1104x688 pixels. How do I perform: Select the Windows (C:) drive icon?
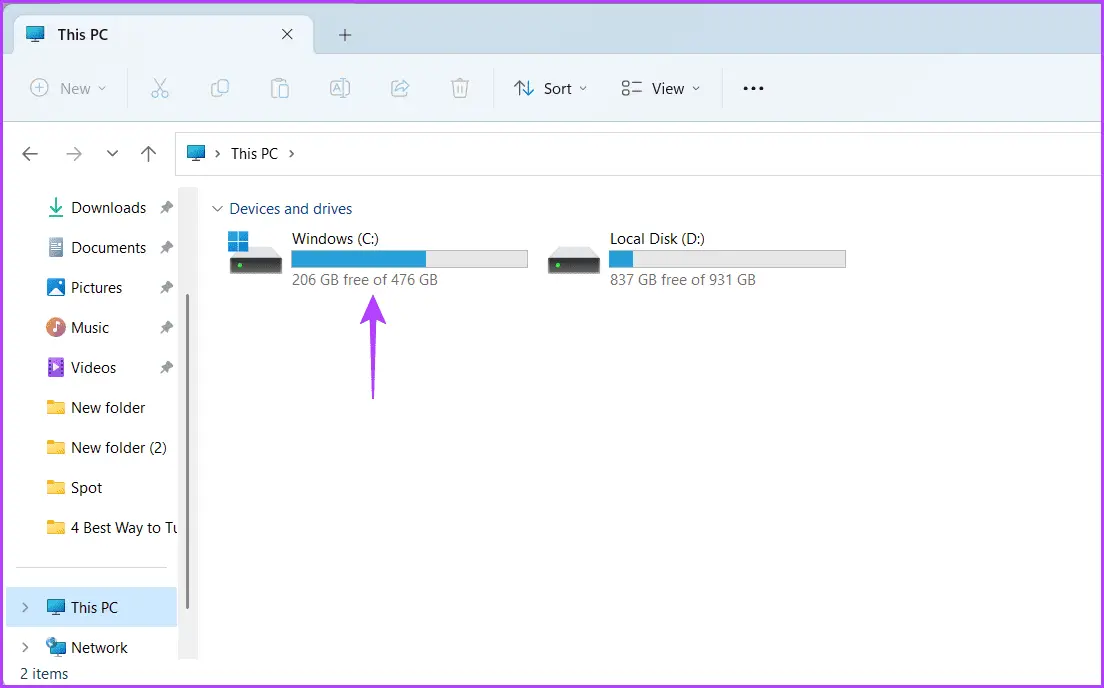[255, 252]
